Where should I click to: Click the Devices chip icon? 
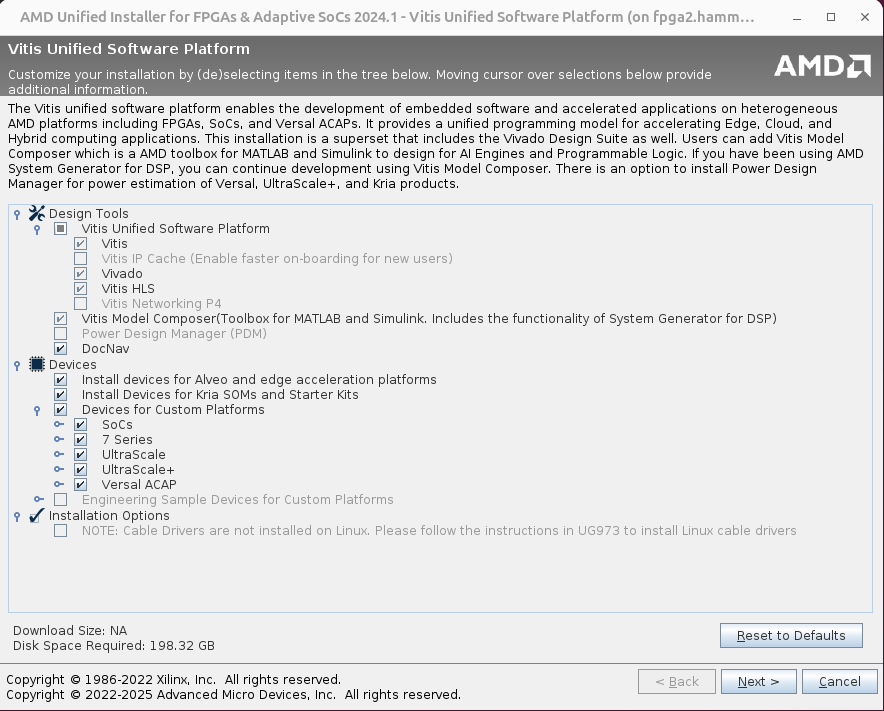pyautogui.click(x=37, y=364)
